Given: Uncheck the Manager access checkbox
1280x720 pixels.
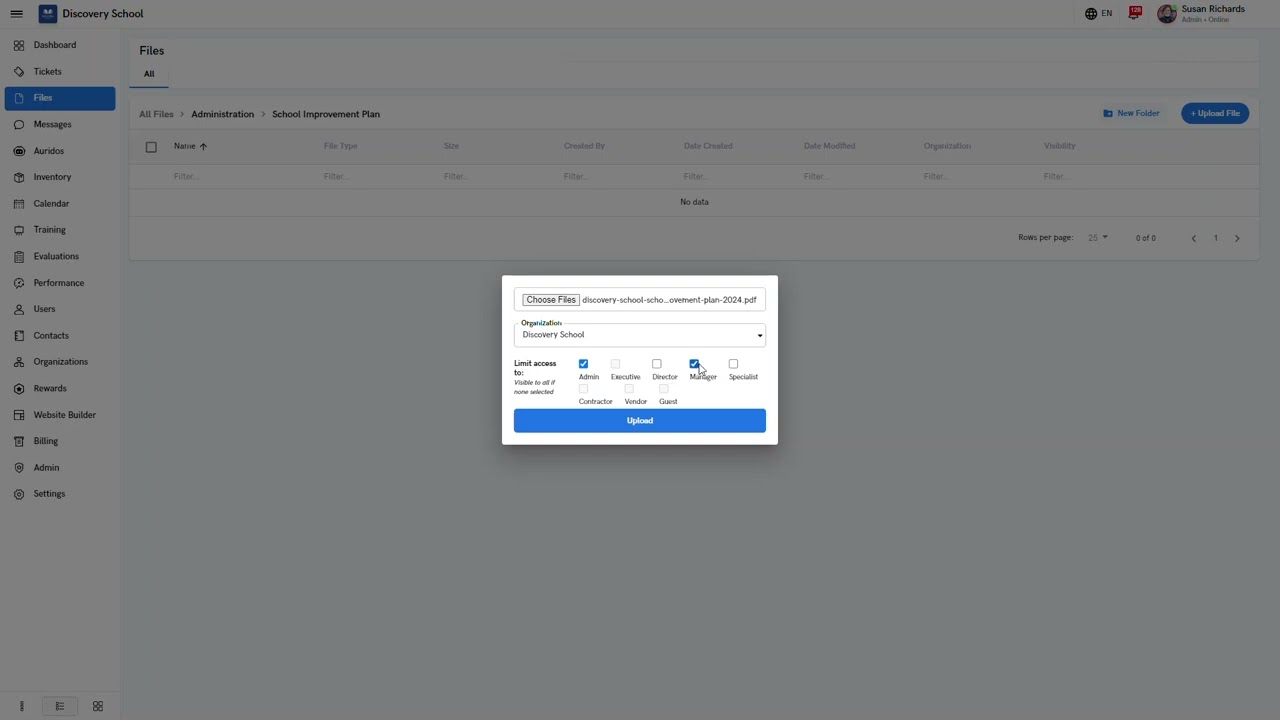Looking at the screenshot, I should pos(694,364).
